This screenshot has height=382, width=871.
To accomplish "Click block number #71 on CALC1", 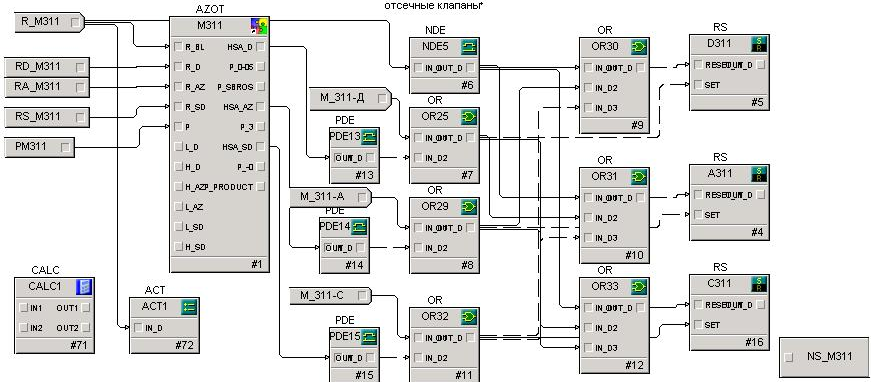I will pos(79,345).
